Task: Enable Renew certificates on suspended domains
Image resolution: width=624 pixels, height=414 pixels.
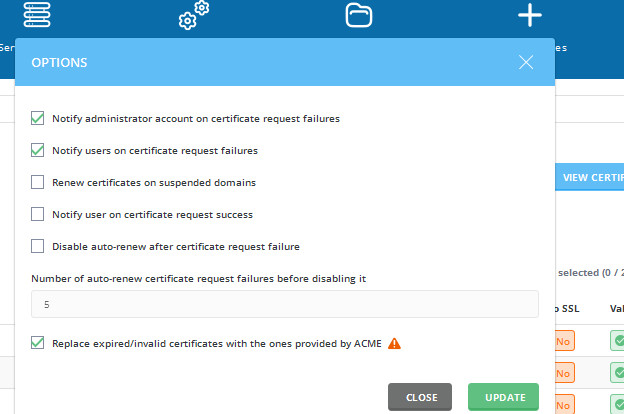Action: [37, 182]
